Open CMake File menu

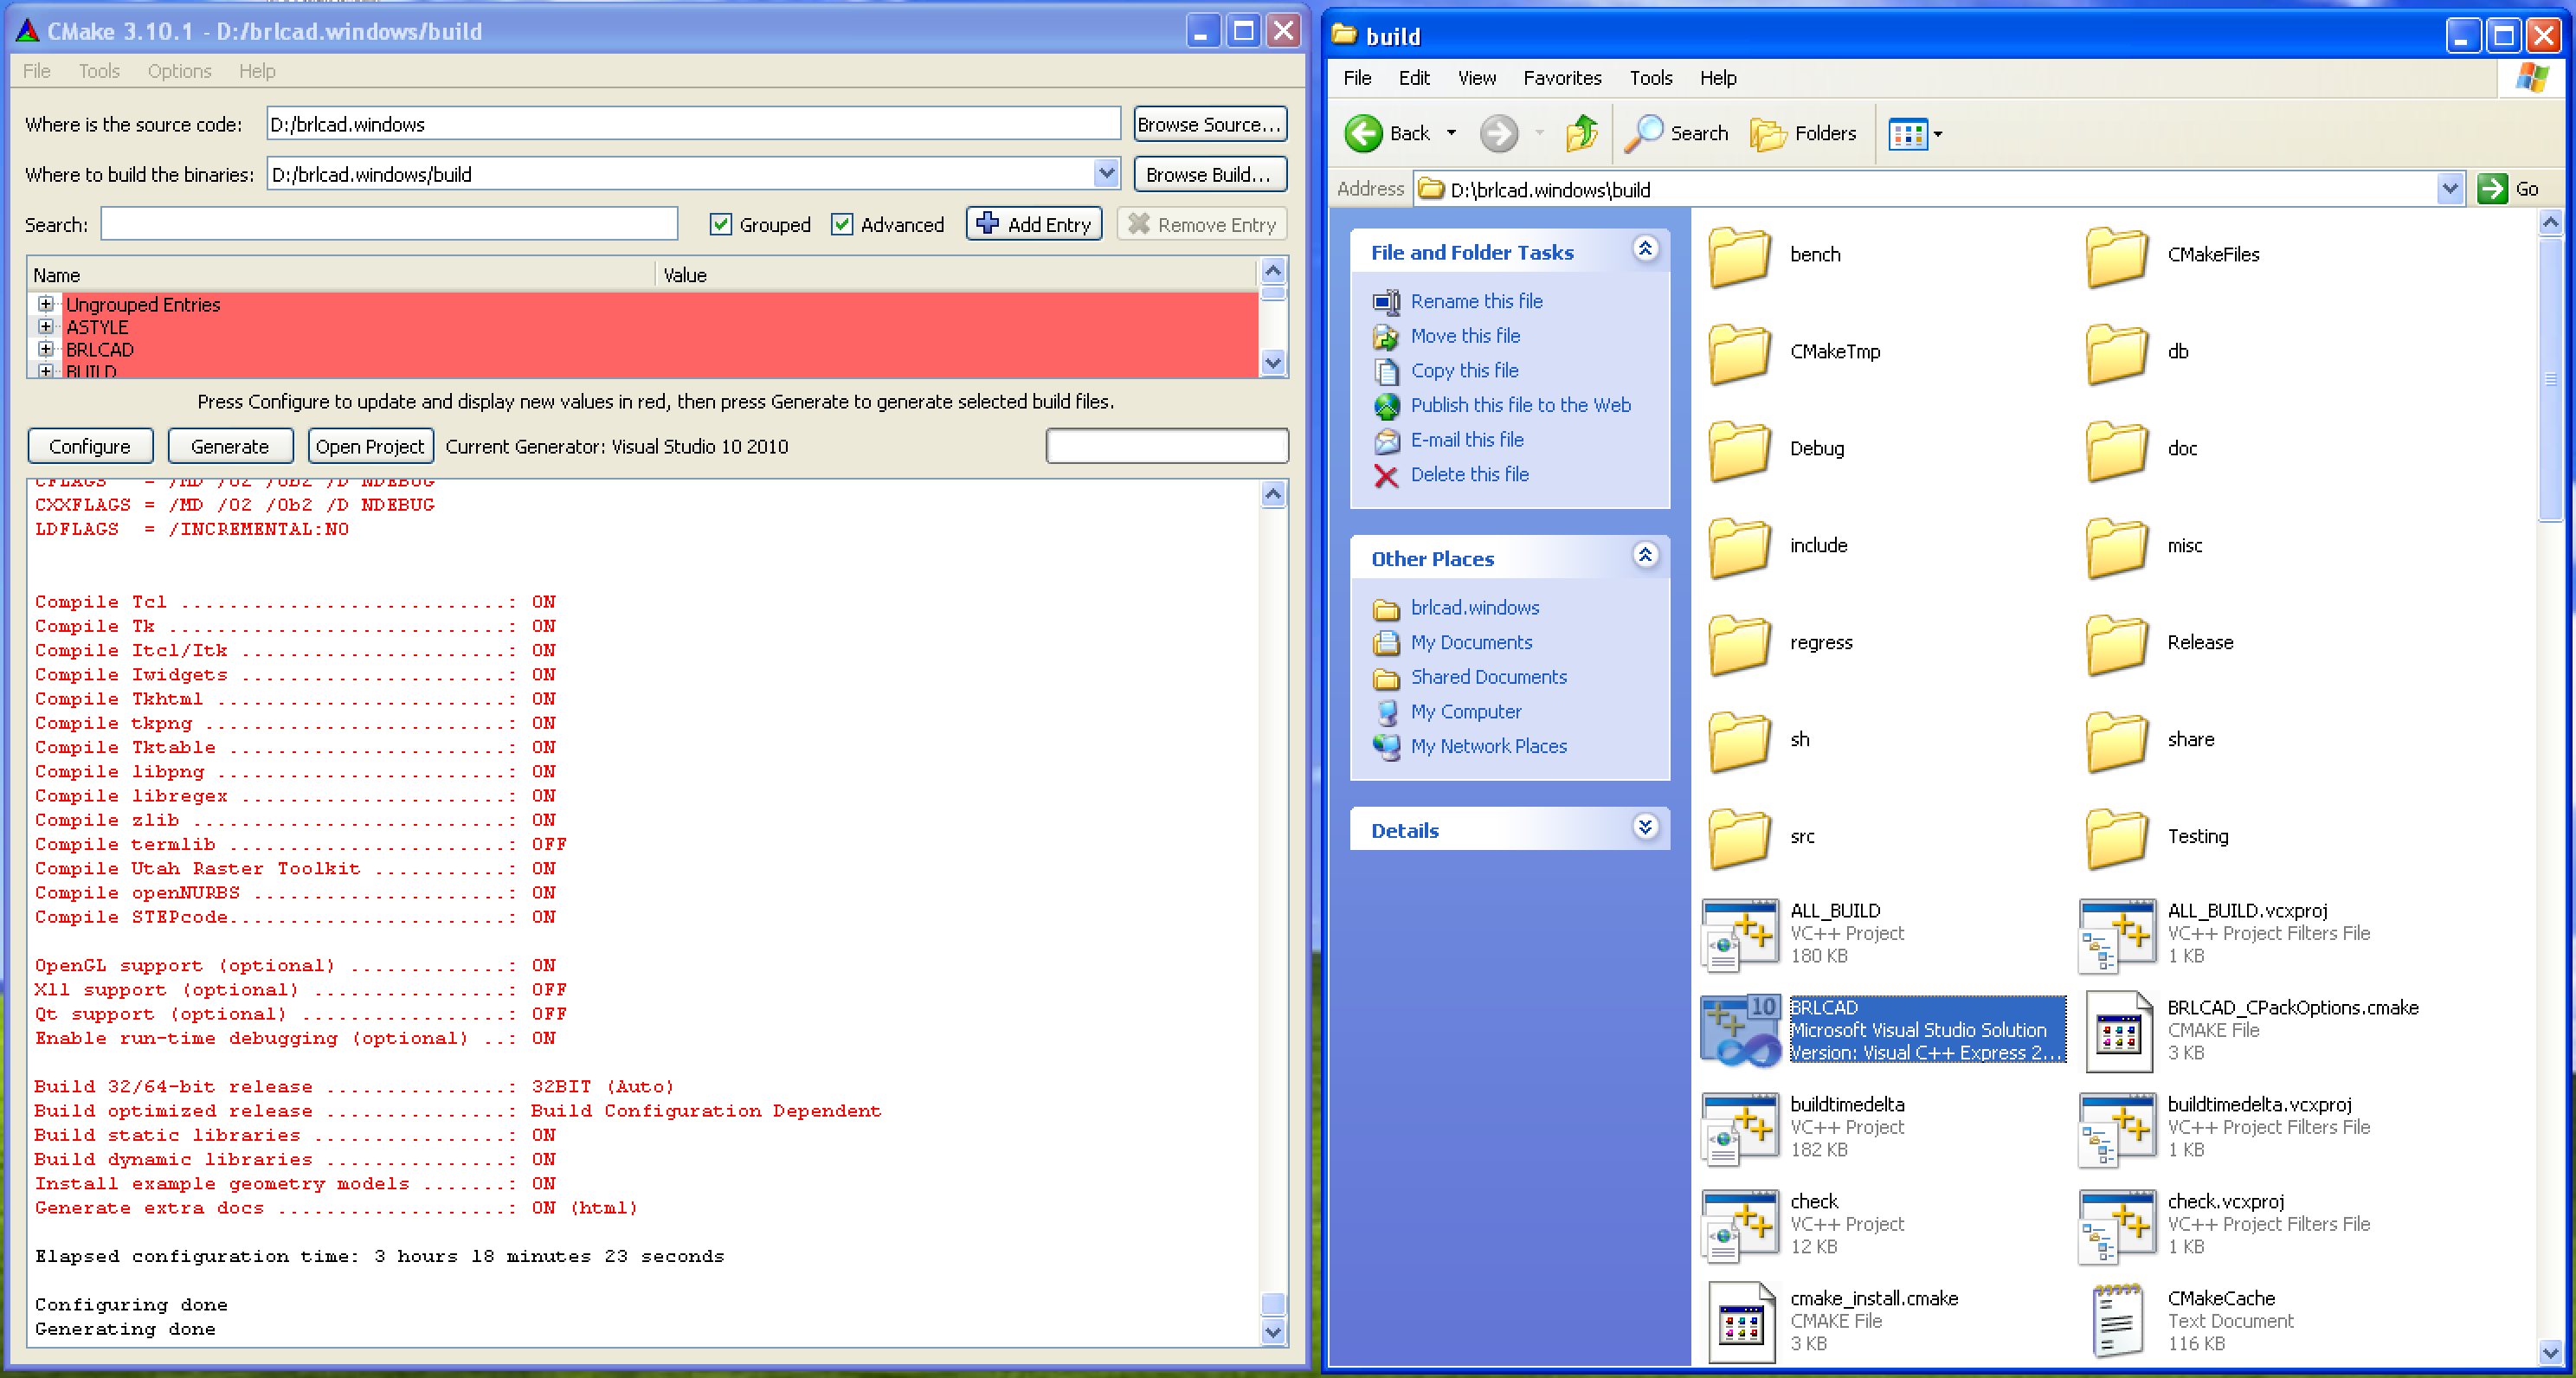point(36,71)
